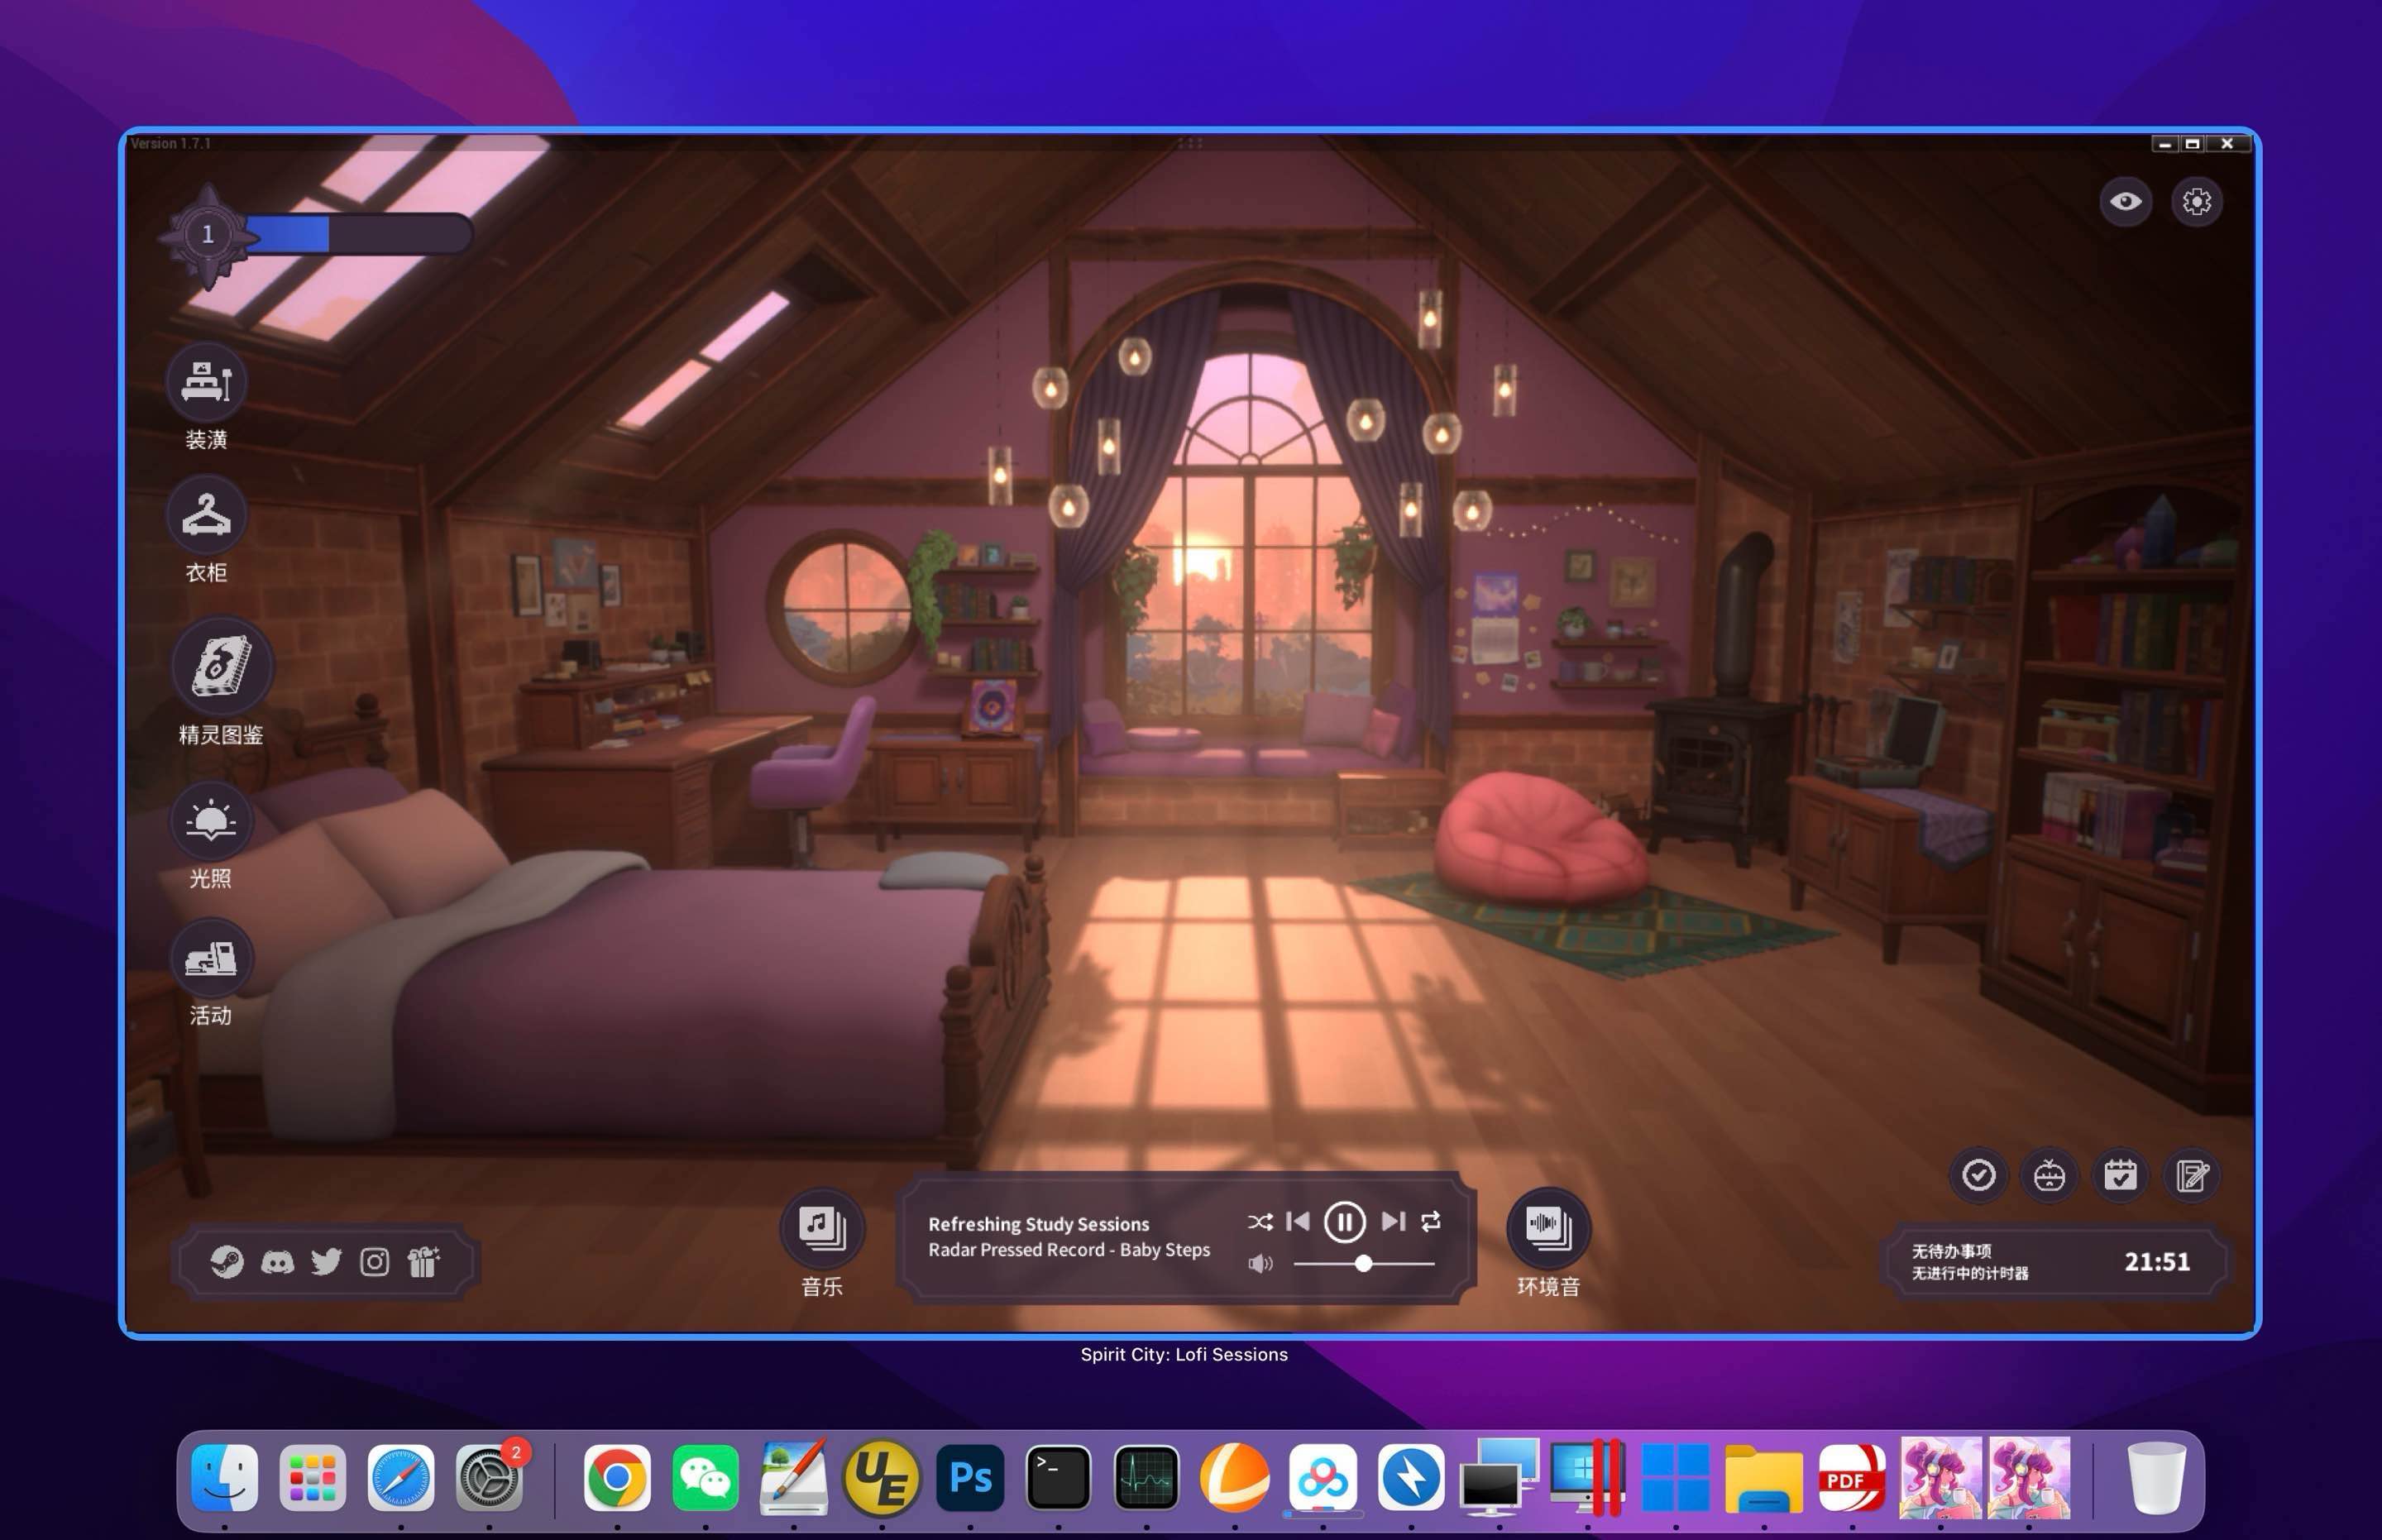Open the Steam page link icon
Image resolution: width=2382 pixels, height=1540 pixels.
pos(227,1262)
